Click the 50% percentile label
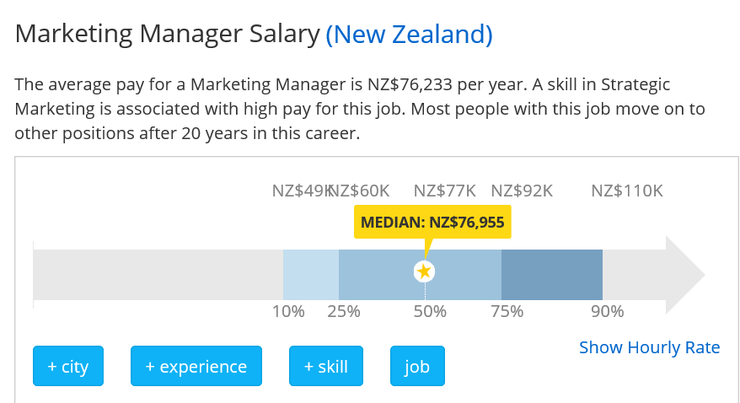The height and width of the screenshot is (403, 740). pos(430,311)
